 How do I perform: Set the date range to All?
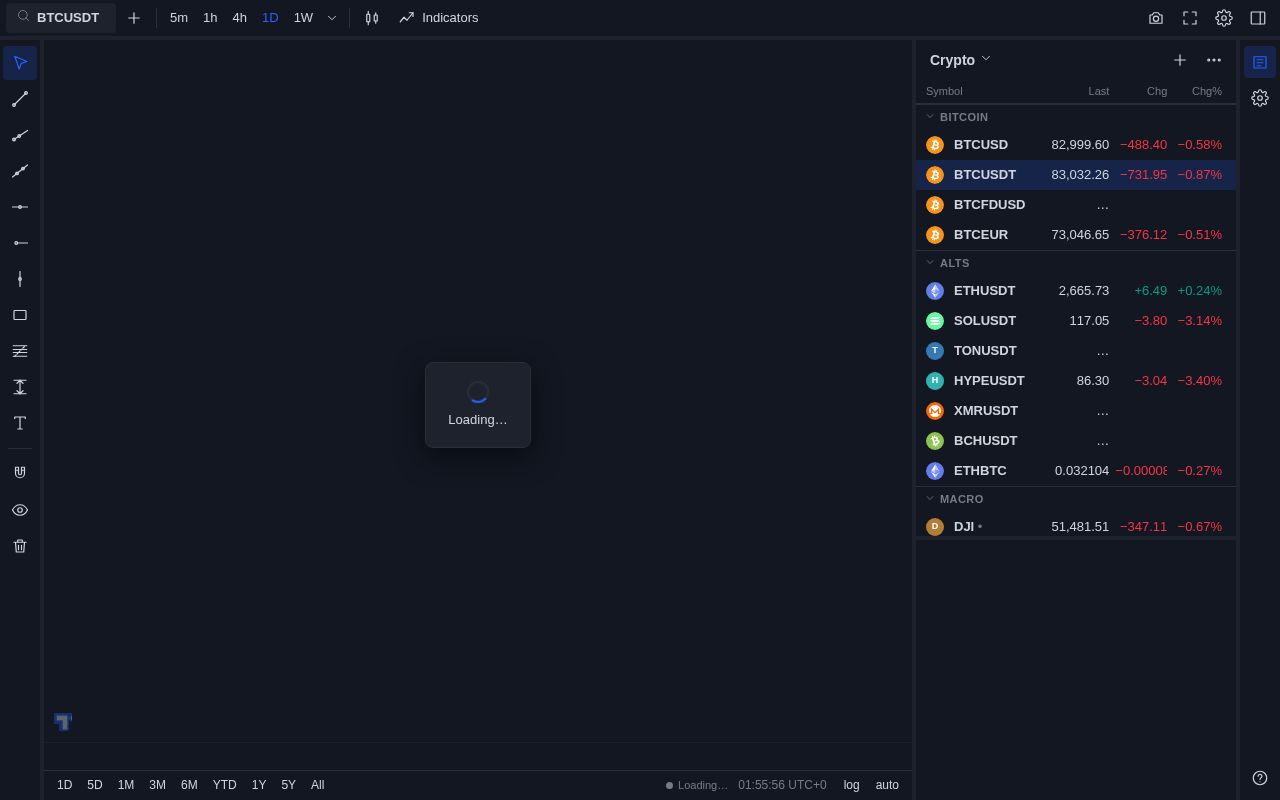[x=317, y=785]
